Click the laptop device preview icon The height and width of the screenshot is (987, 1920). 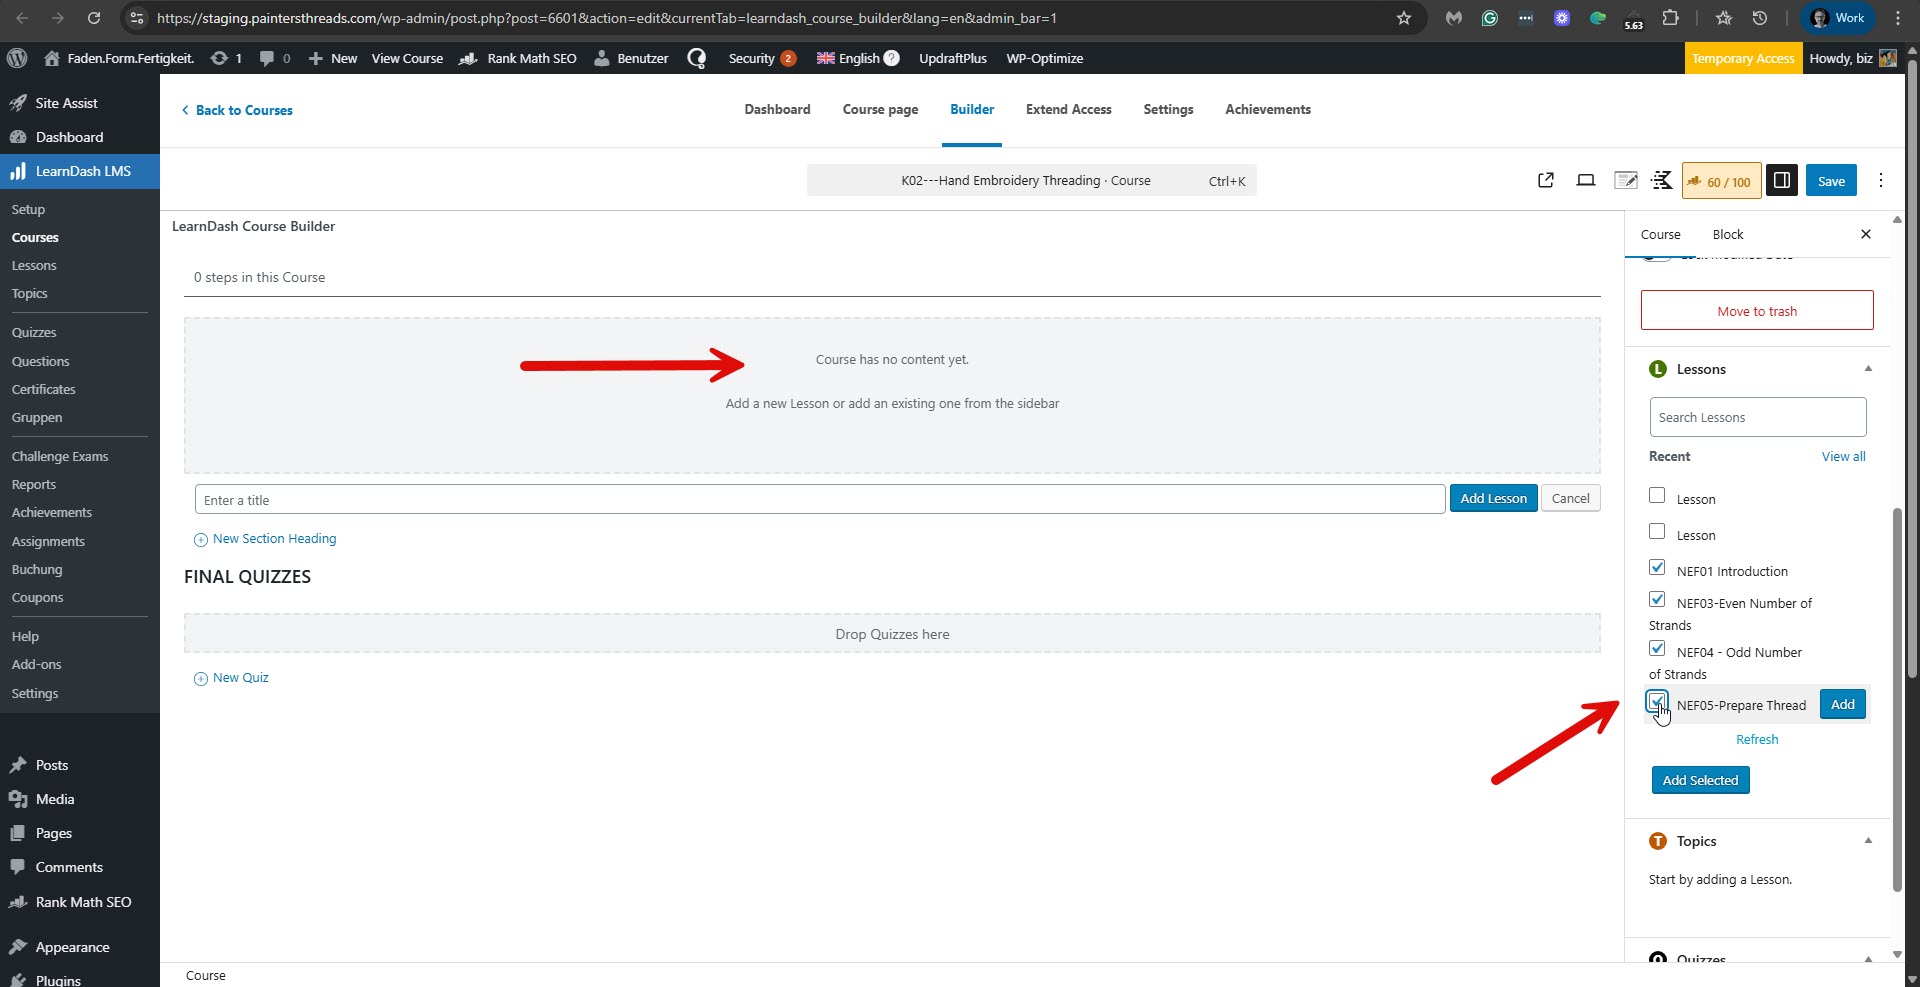point(1585,181)
